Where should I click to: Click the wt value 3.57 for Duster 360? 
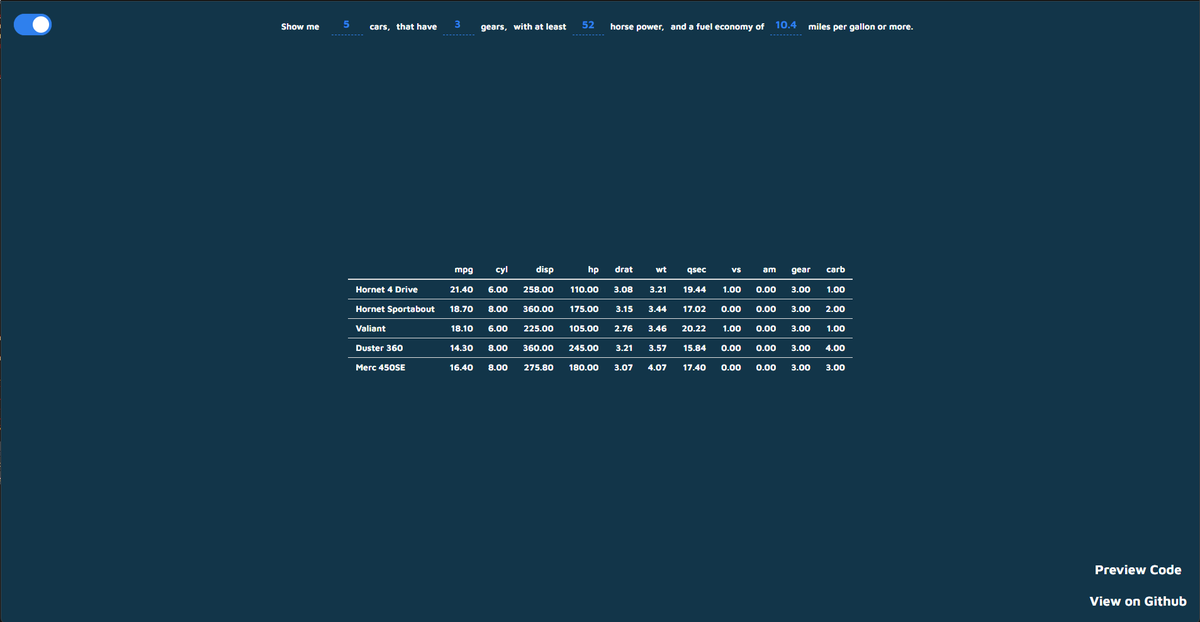point(657,348)
